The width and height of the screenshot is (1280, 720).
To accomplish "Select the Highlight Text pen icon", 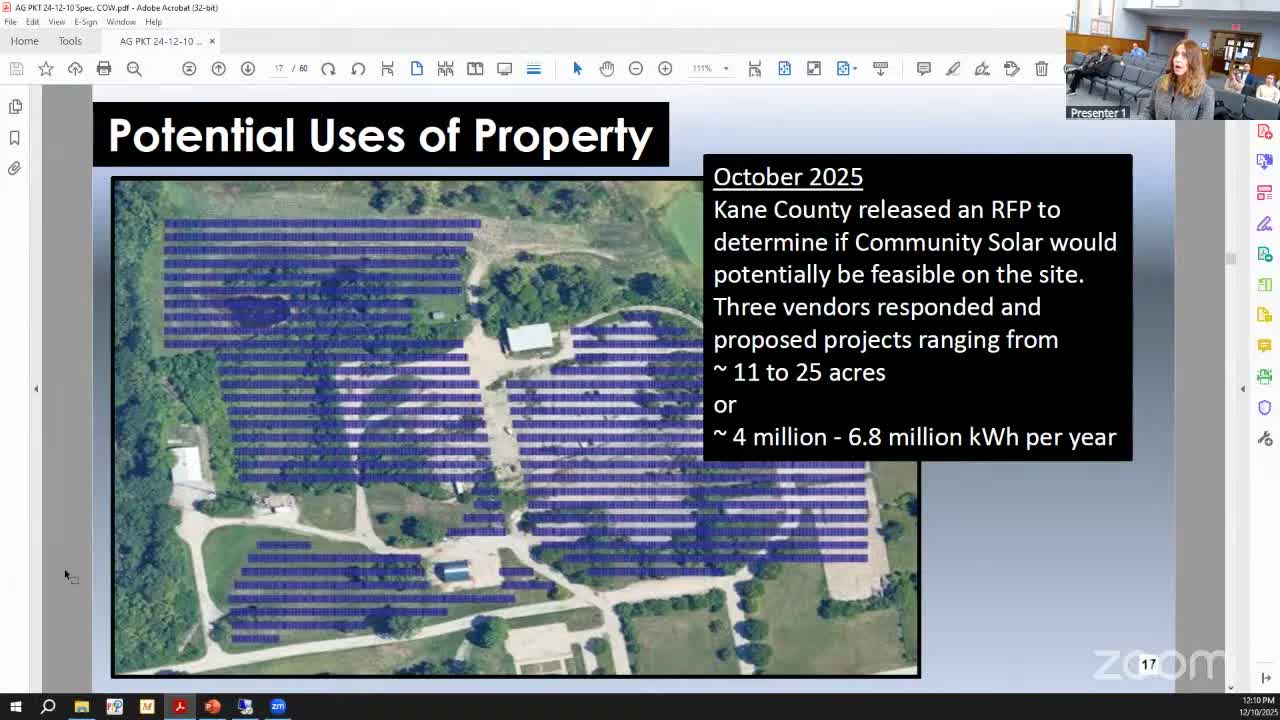I will pyautogui.click(x=953, y=68).
